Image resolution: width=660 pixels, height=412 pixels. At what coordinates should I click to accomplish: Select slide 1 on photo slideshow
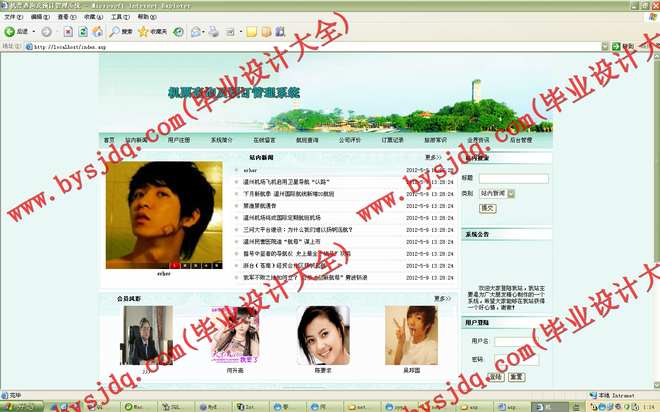174,265
